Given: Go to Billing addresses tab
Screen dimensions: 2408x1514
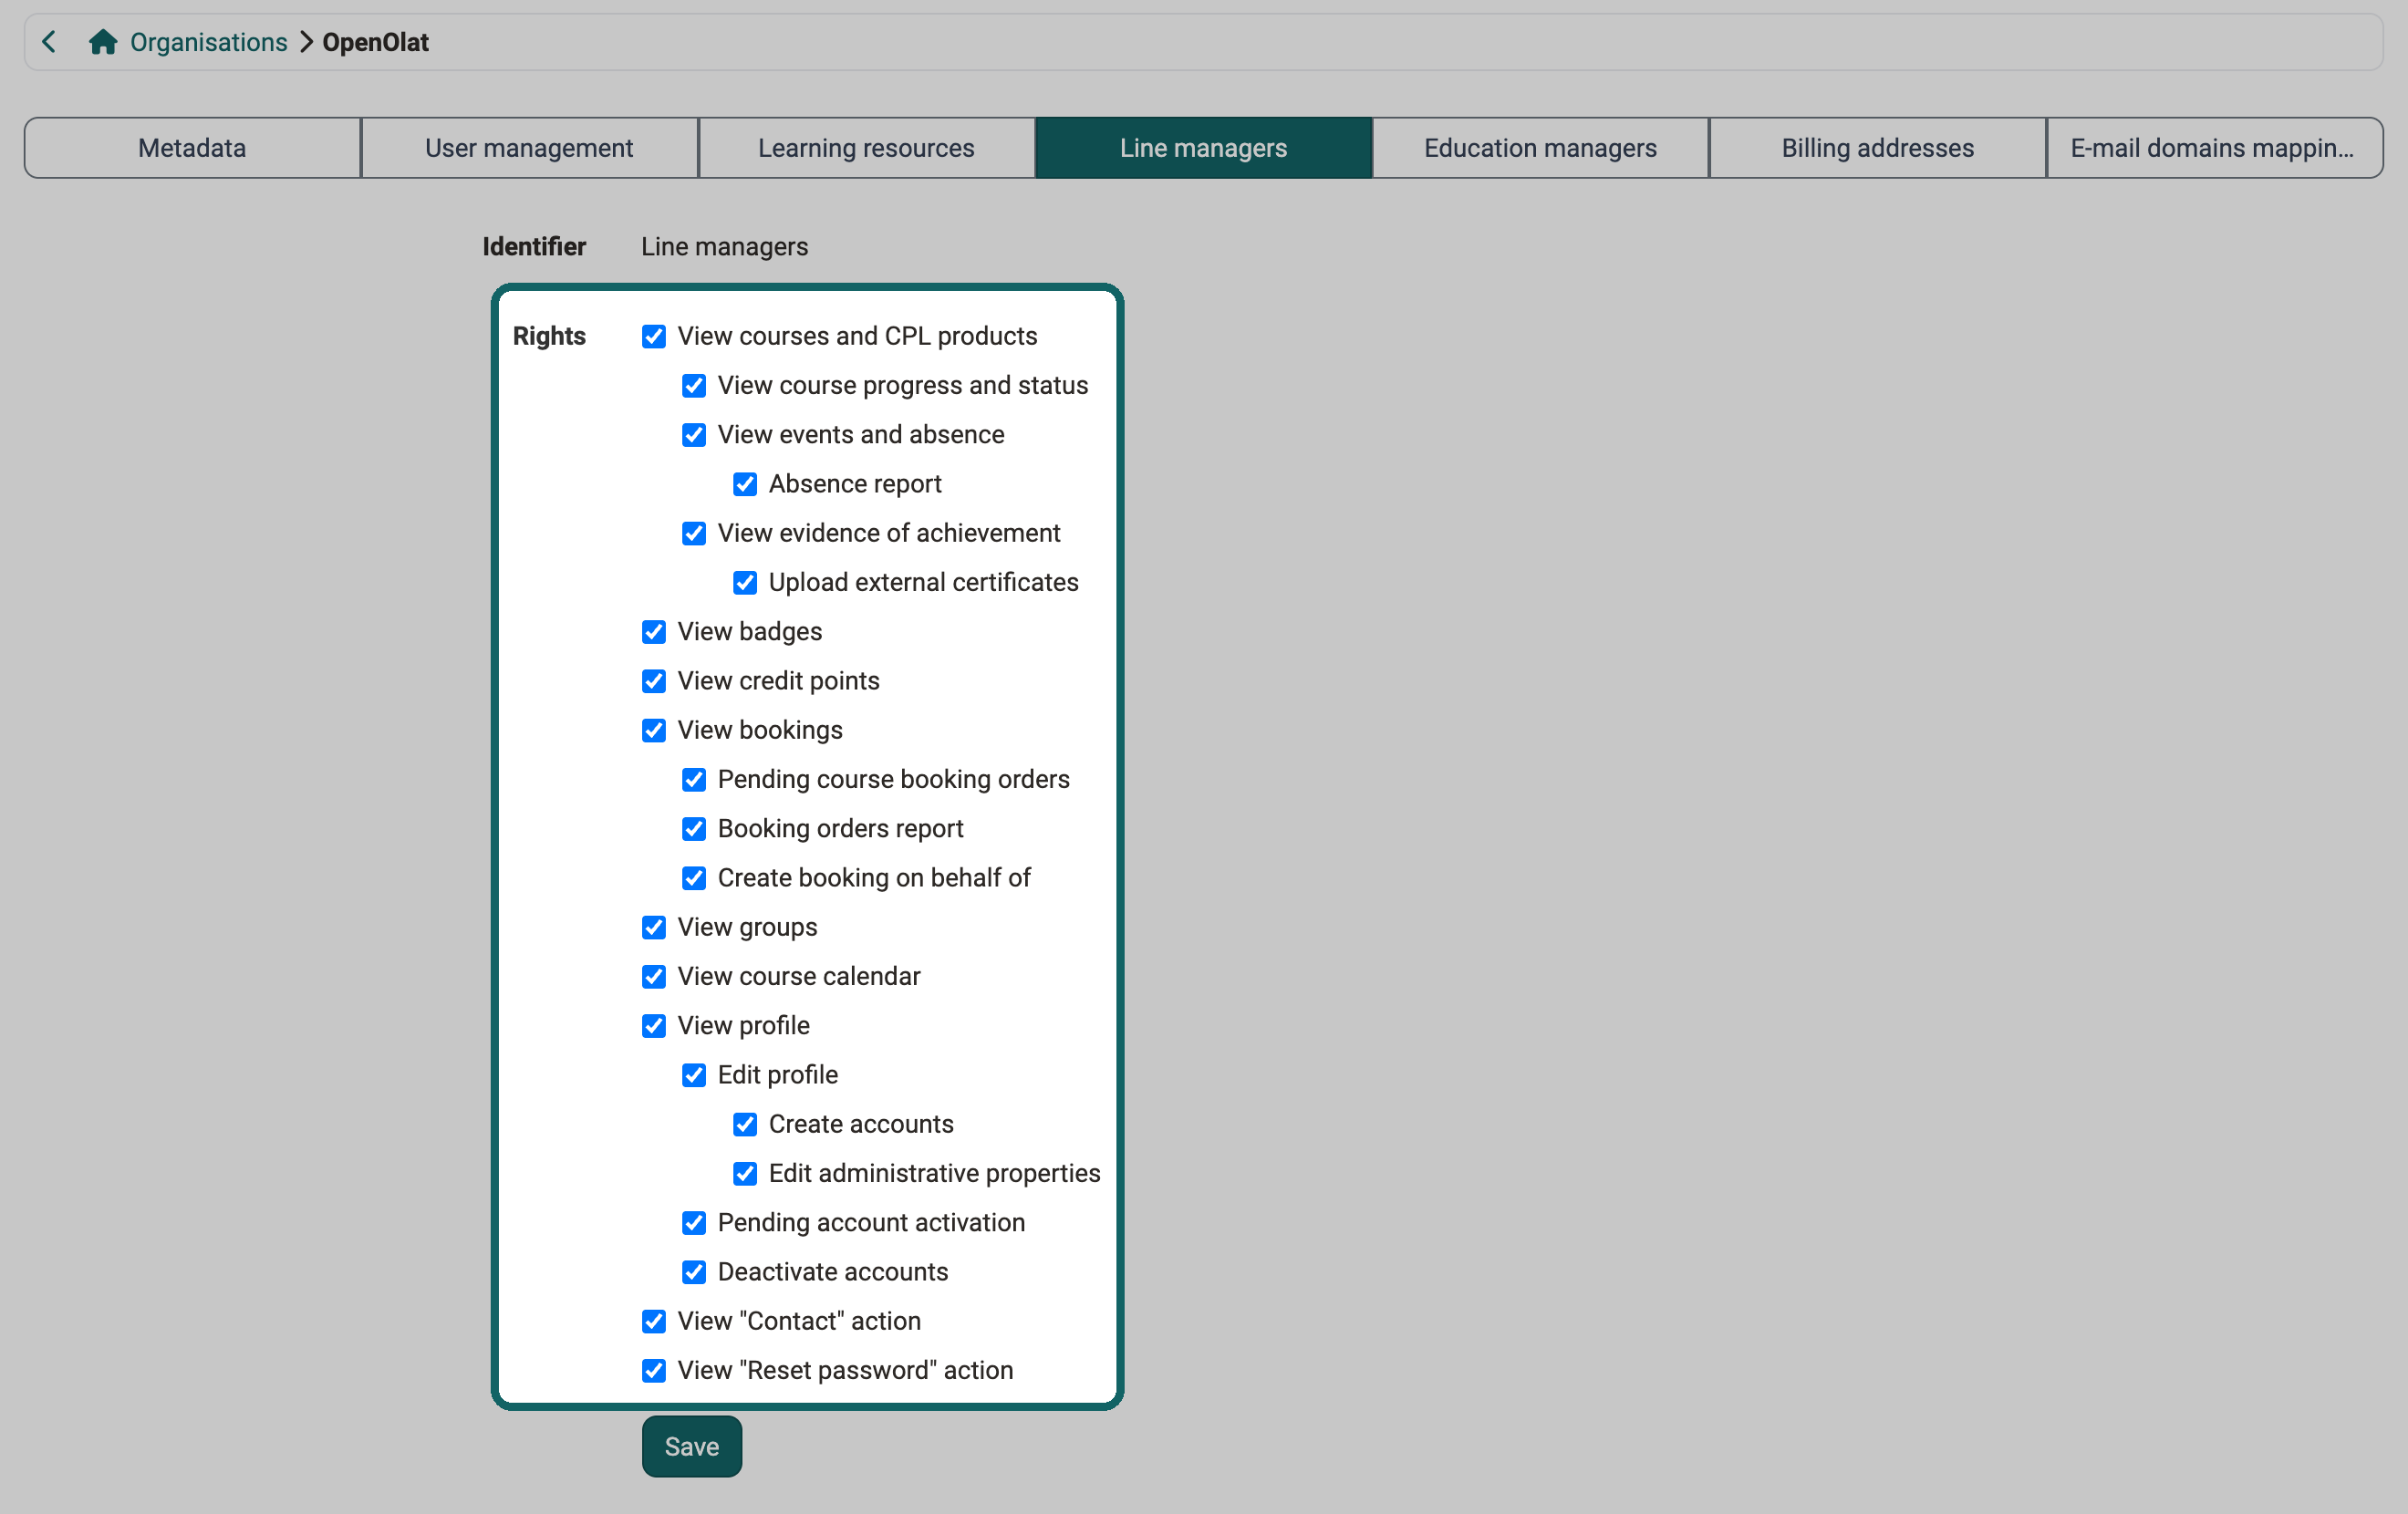Looking at the screenshot, I should tap(1877, 148).
